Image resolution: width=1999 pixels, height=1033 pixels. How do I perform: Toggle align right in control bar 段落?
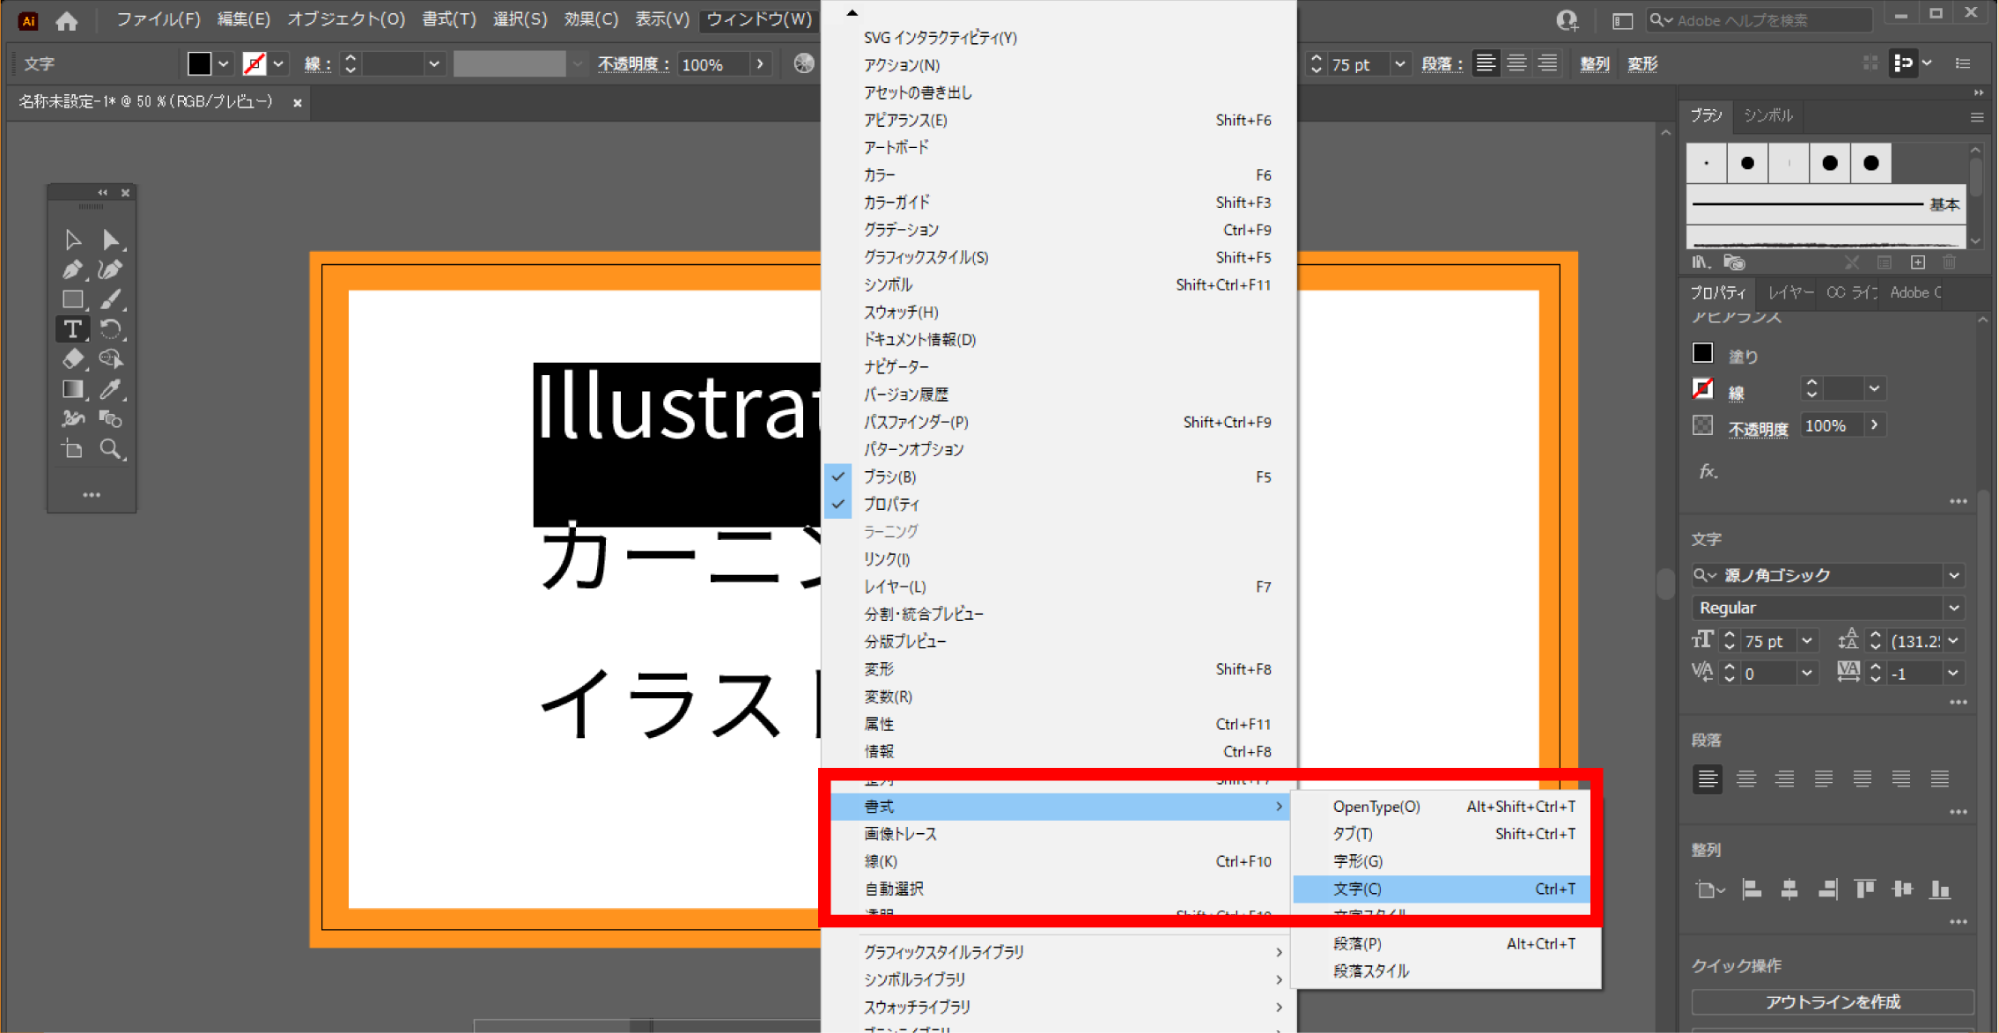1548,63
